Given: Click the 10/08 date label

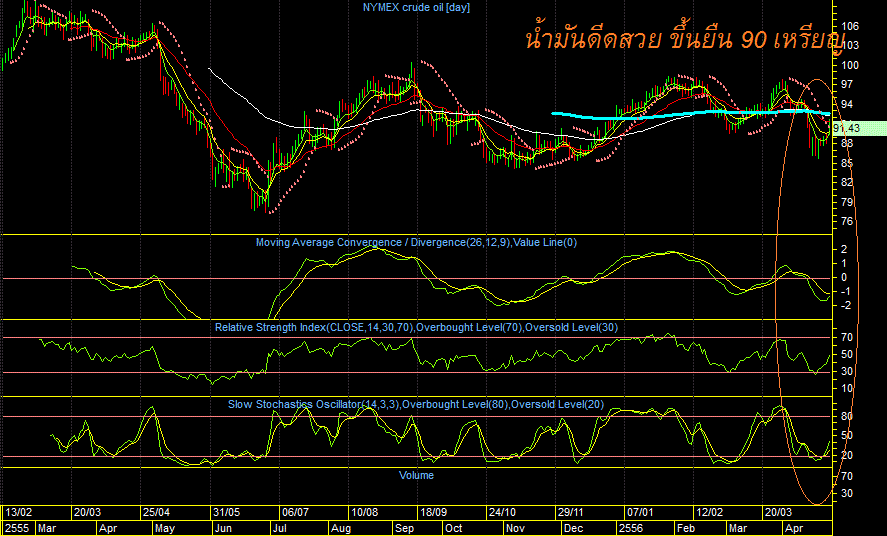Looking at the screenshot, I should pyautogui.click(x=364, y=512).
